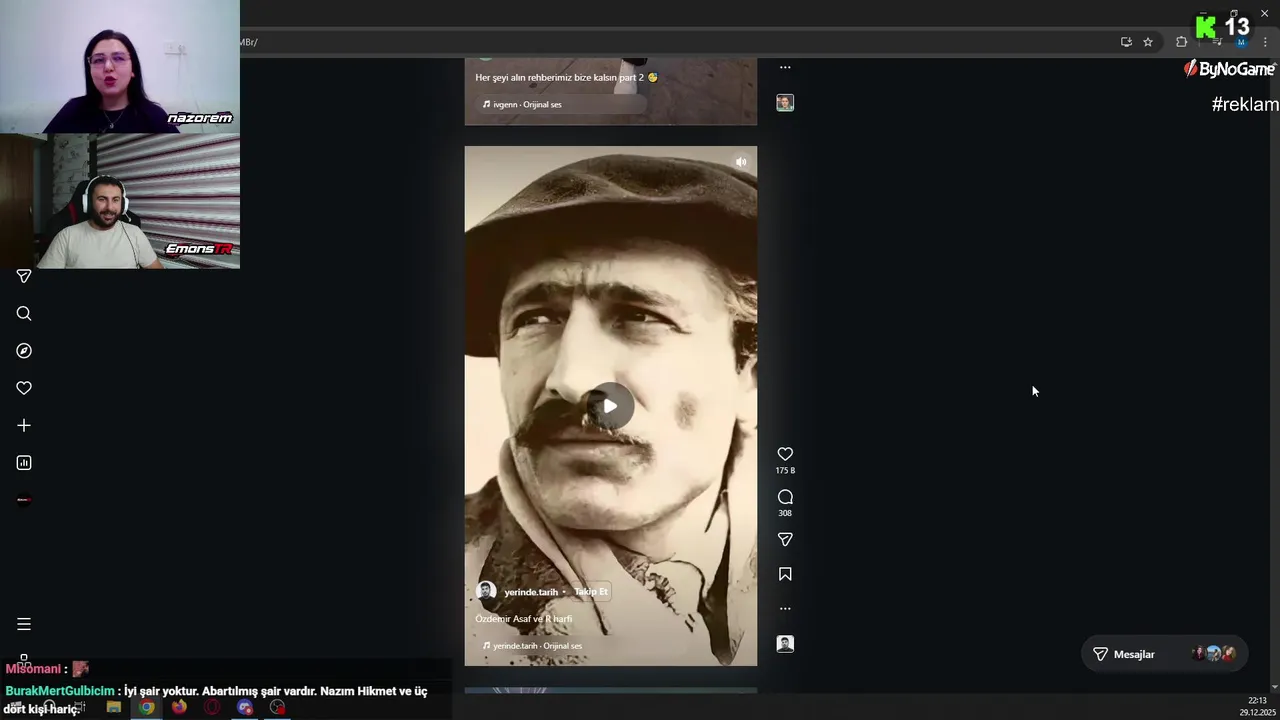This screenshot has height=720, width=1280.
Task: Open comments on the reel
Action: (785, 497)
